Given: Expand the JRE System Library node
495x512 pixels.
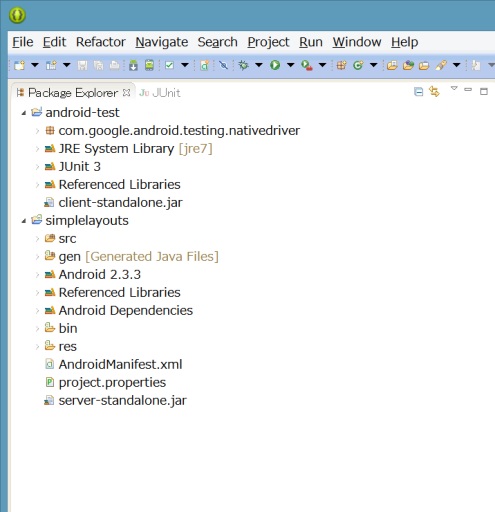Looking at the screenshot, I should point(37,149).
